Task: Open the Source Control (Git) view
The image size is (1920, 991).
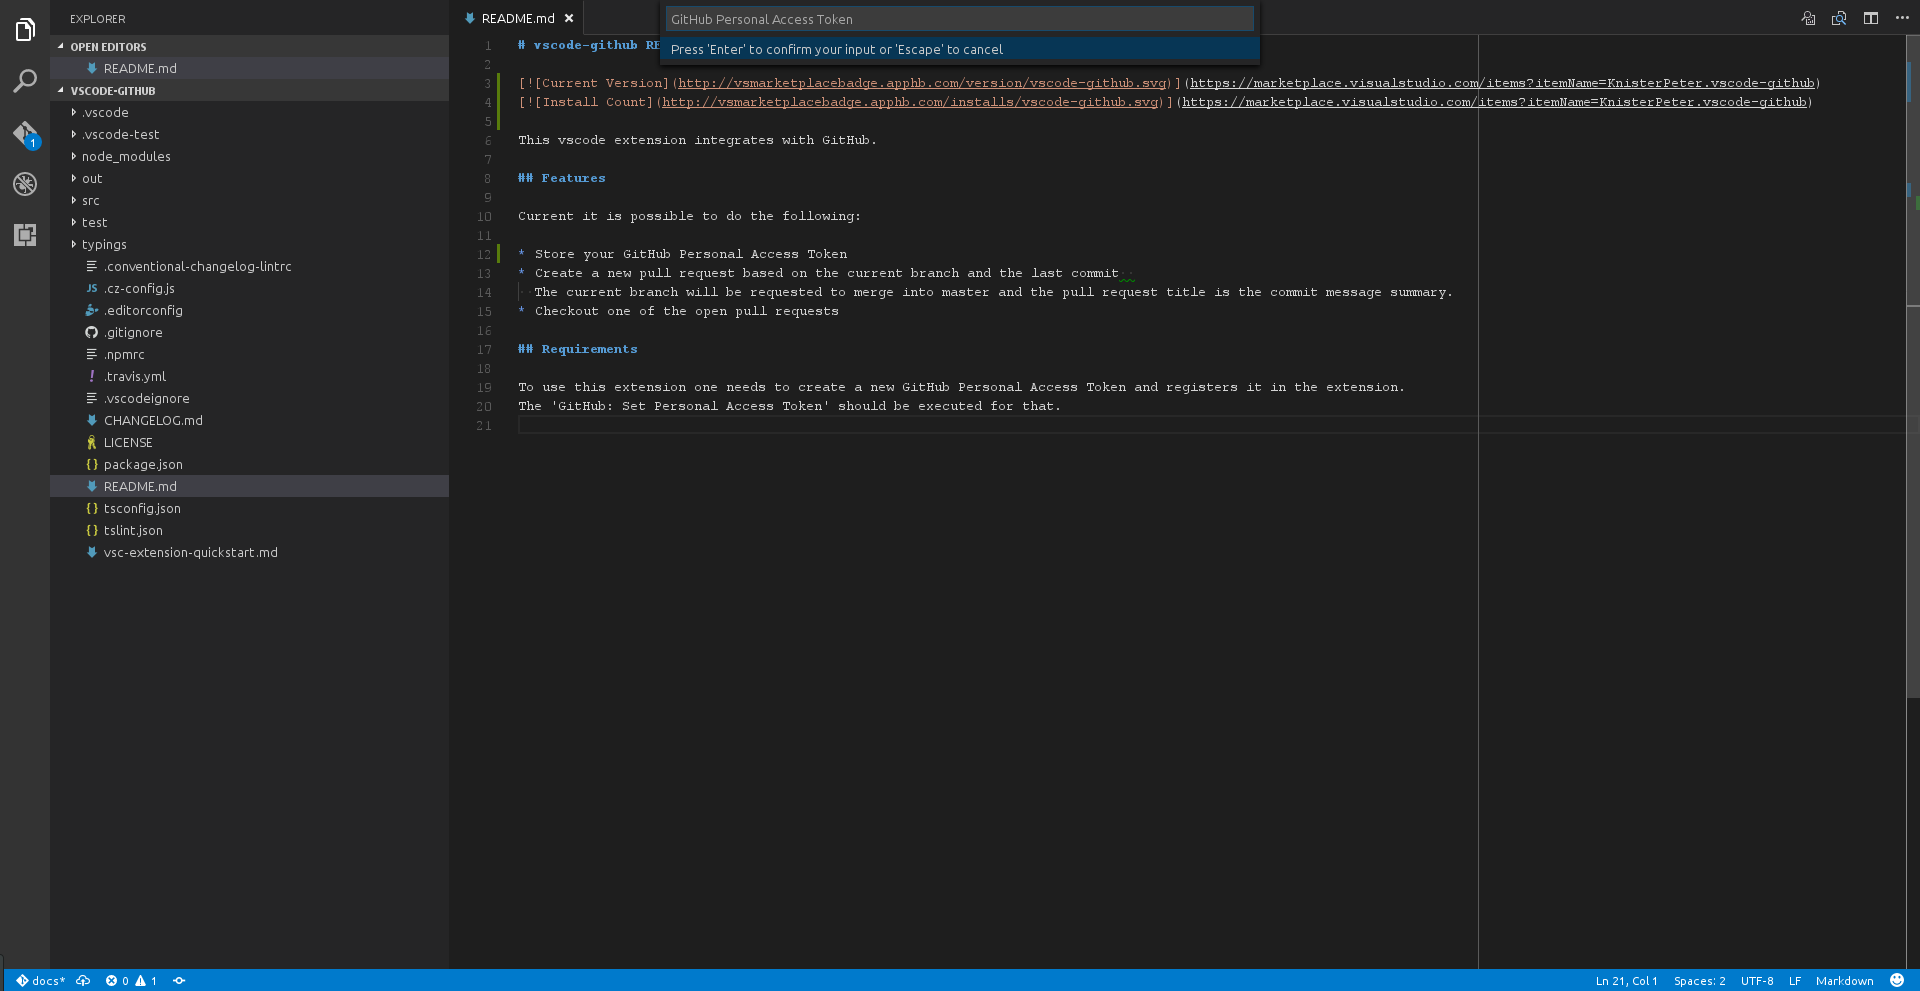Action: click(x=25, y=133)
